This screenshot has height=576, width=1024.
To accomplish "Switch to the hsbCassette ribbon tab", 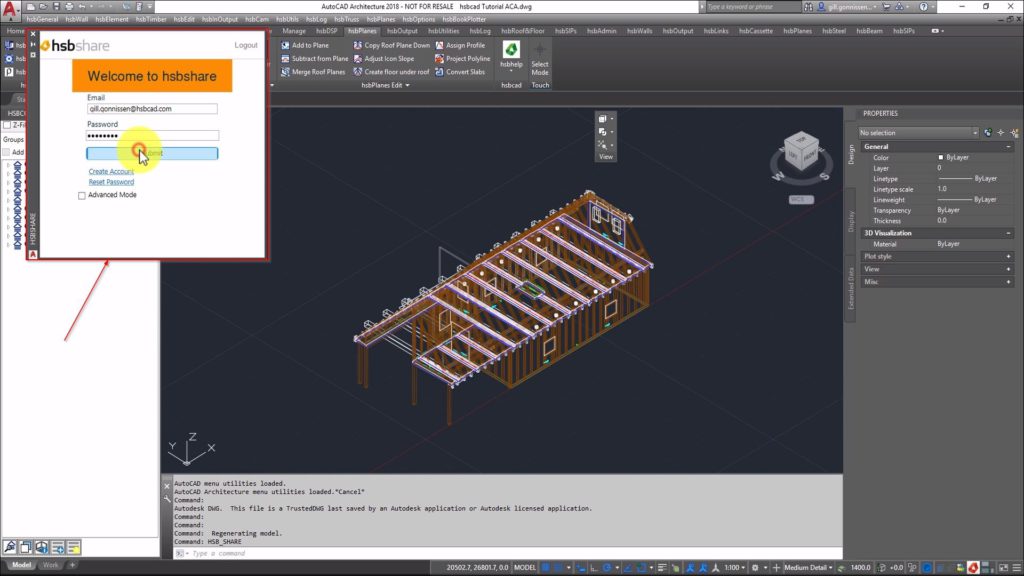I will coord(756,31).
